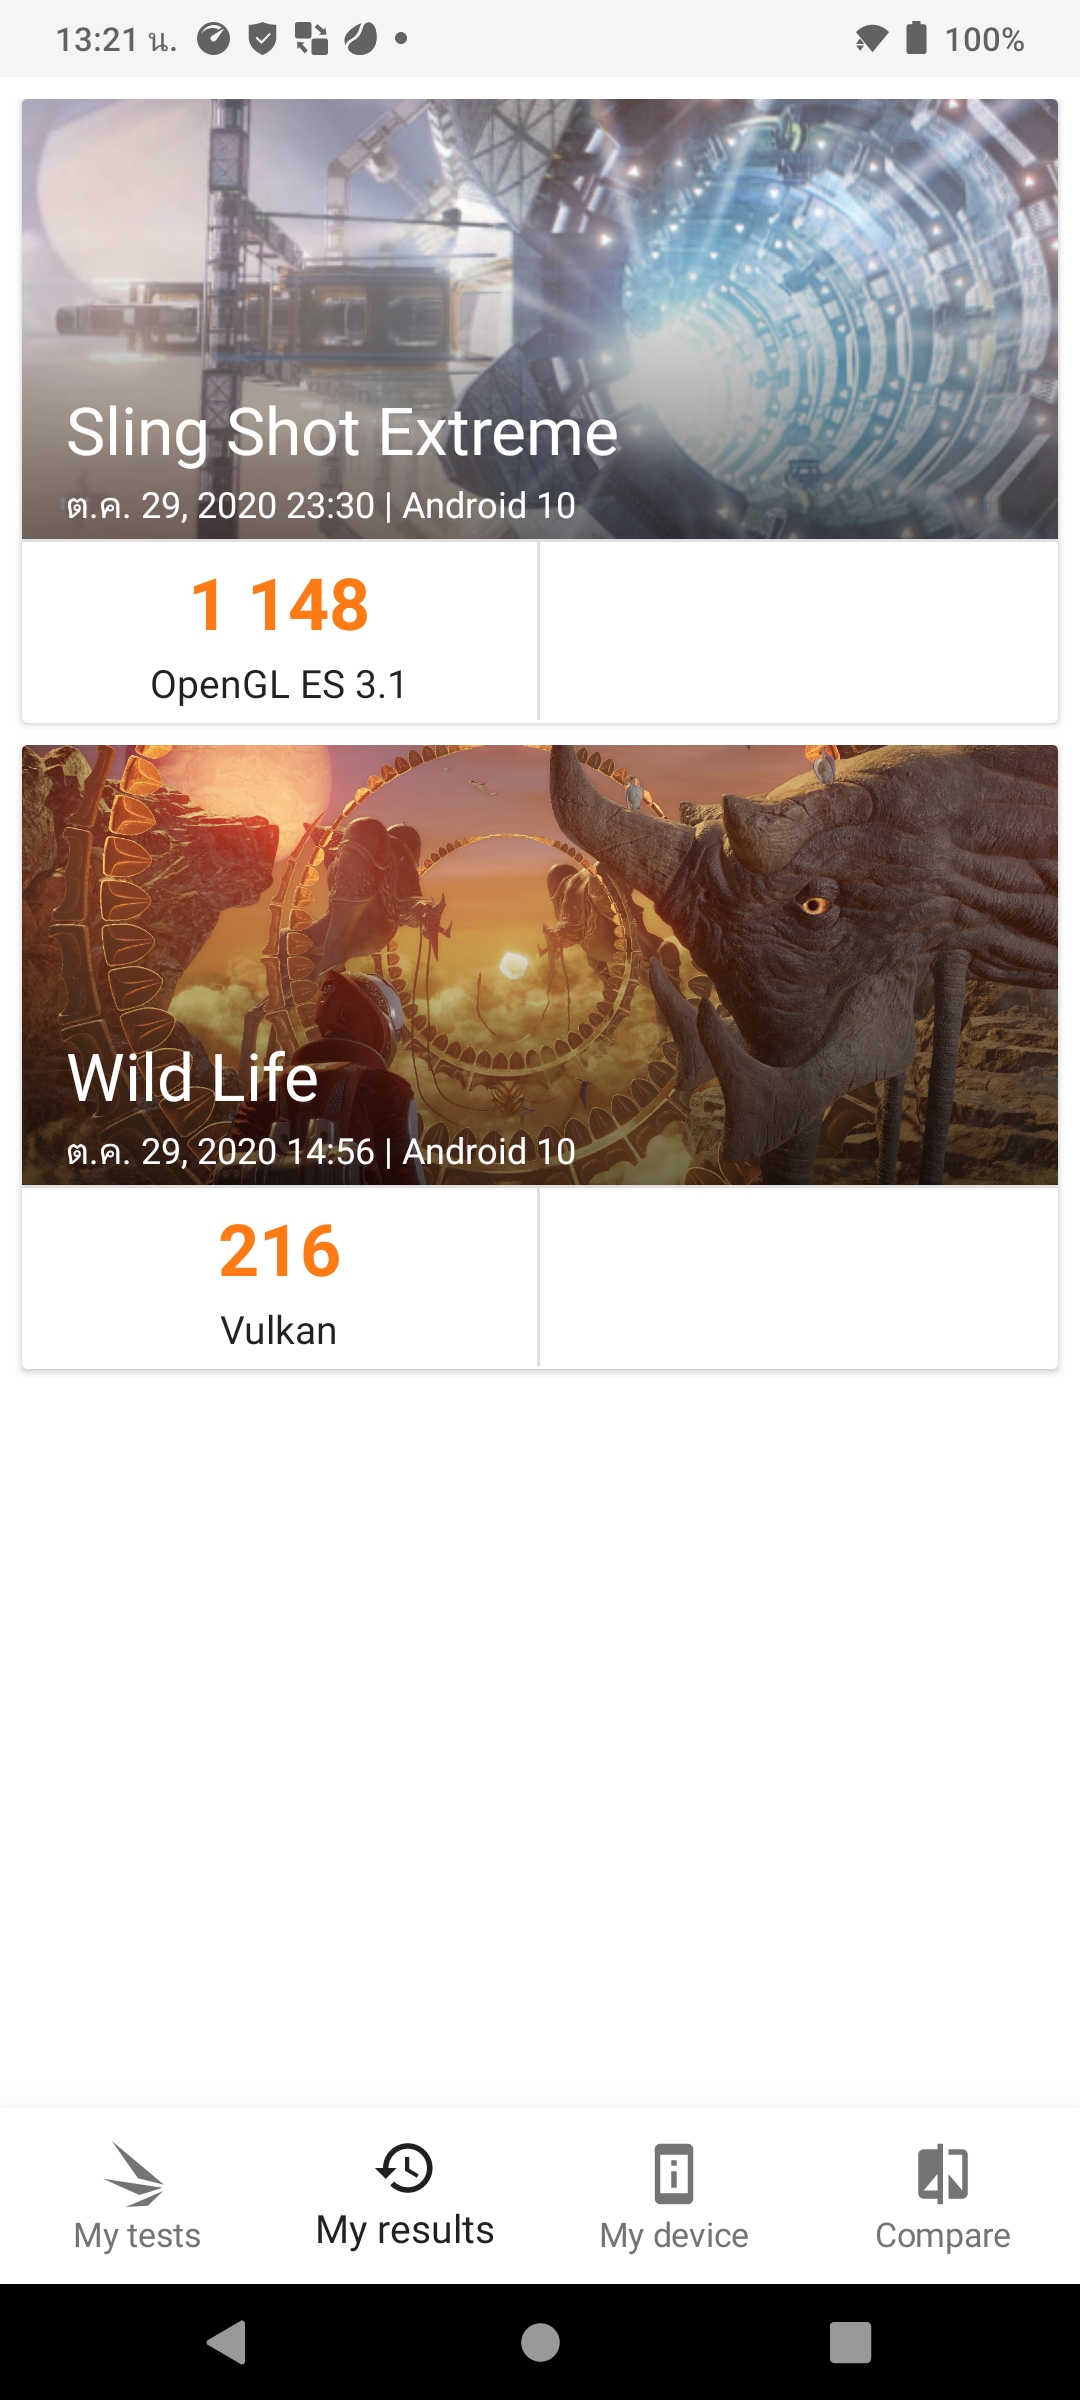Open the My tests tab icon
Screen dimensions: 1080x2400
136,2174
